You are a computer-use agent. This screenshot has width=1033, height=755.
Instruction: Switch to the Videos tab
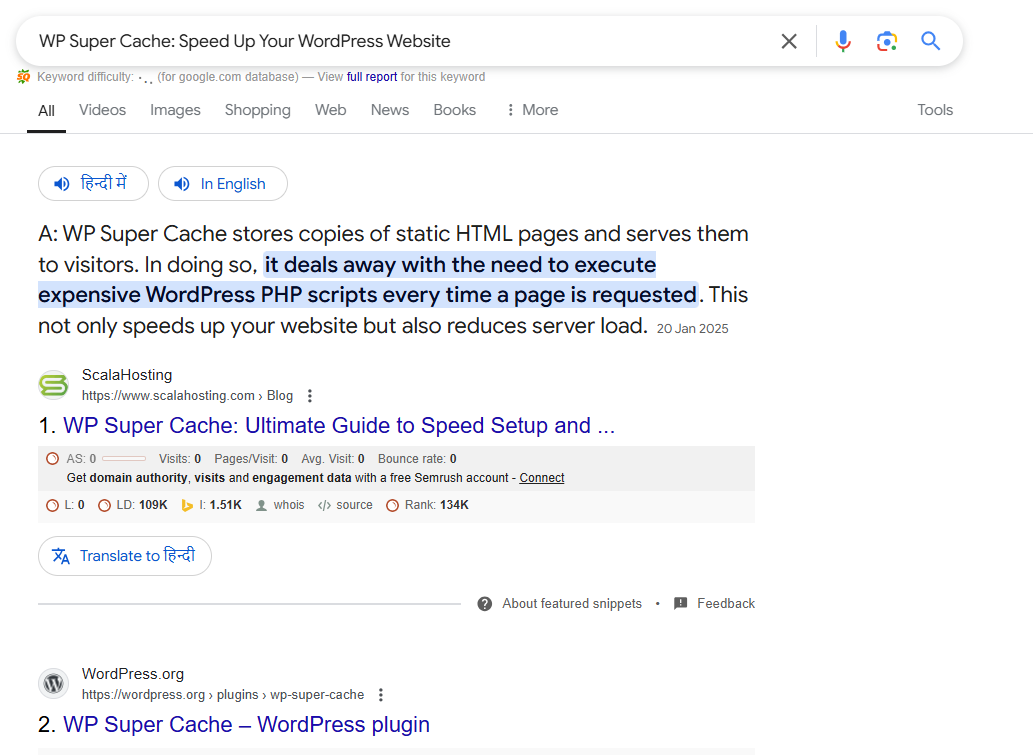tap(102, 110)
